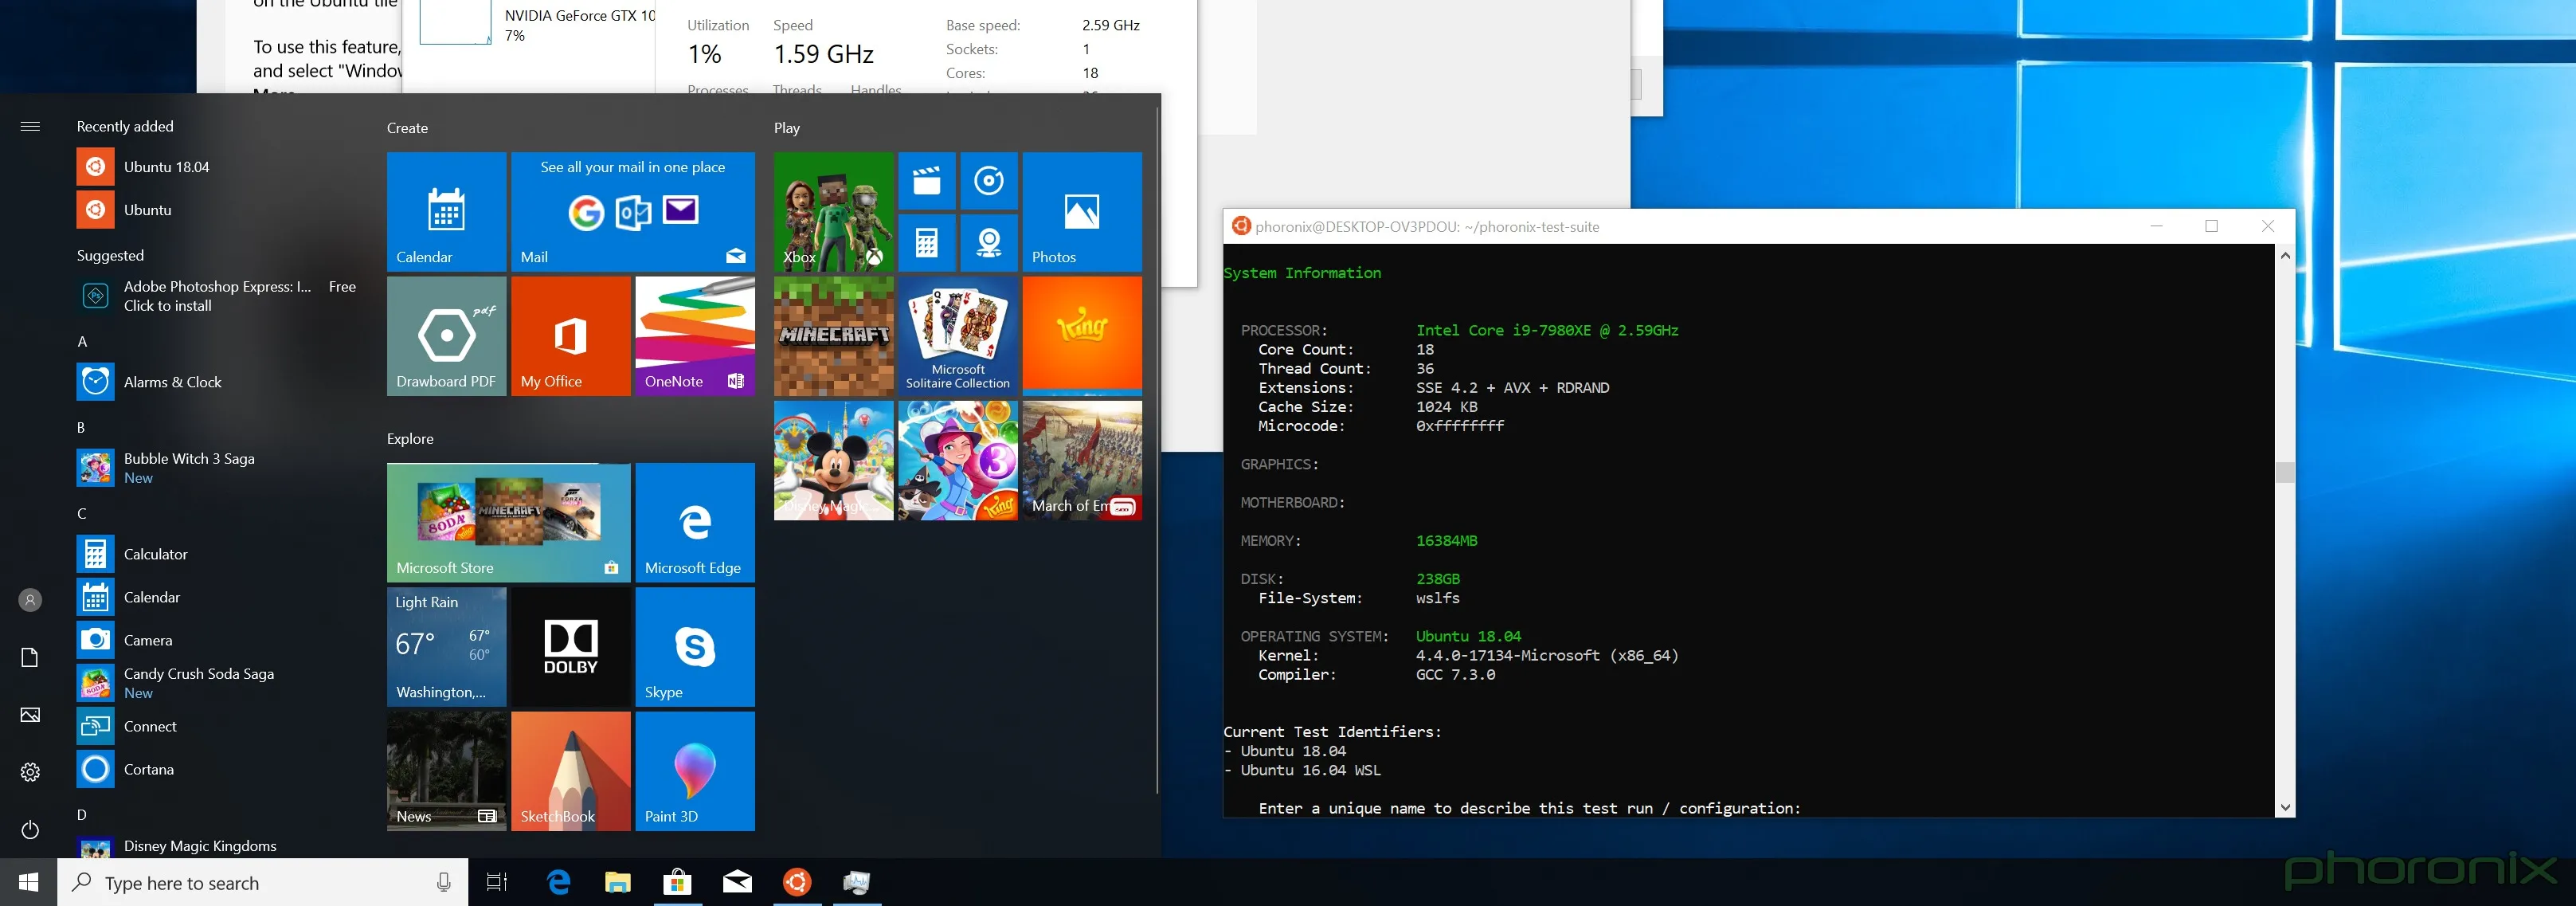Open the March of Empires tile

coord(1082,460)
